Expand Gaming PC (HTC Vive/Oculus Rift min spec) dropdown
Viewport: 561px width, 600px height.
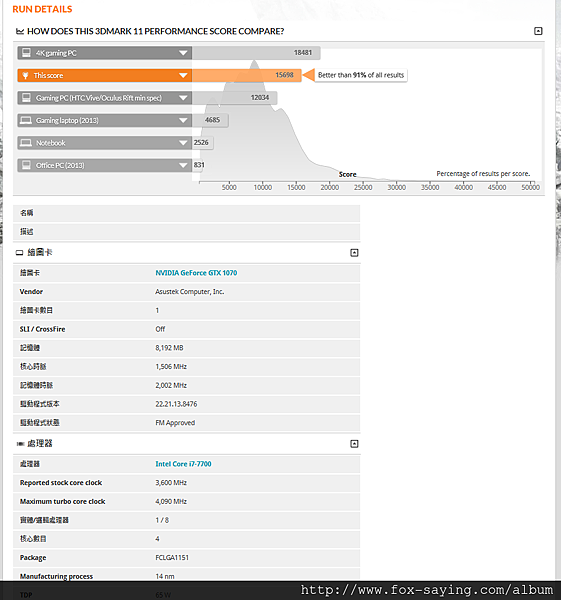click(183, 98)
